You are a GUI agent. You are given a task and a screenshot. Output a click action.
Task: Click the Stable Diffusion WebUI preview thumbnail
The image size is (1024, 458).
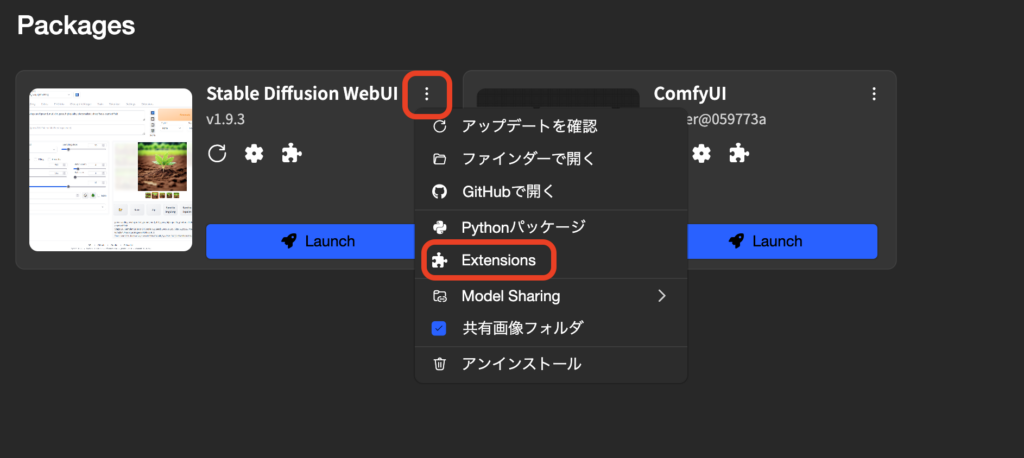pyautogui.click(x=110, y=169)
